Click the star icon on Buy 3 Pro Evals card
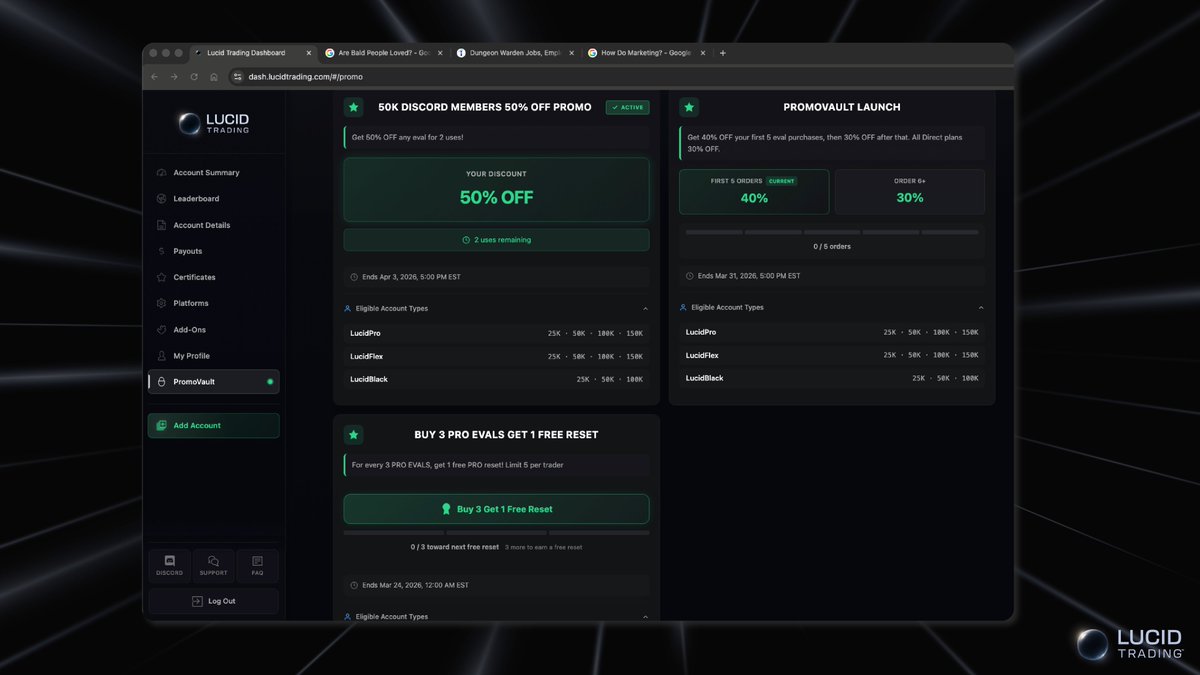Screen dimensions: 1200x675 pyautogui.click(x=353, y=435)
